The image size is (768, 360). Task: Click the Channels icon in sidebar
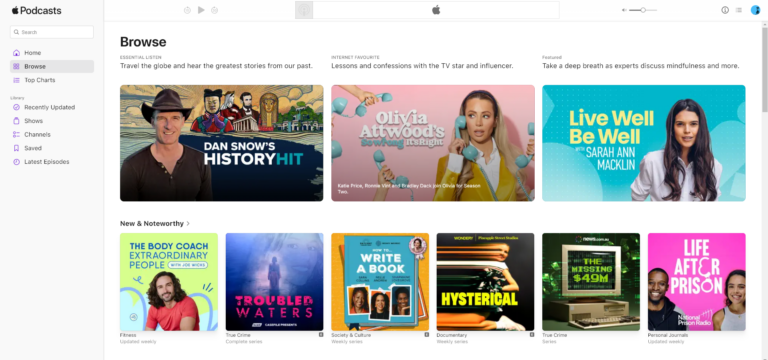click(x=16, y=135)
